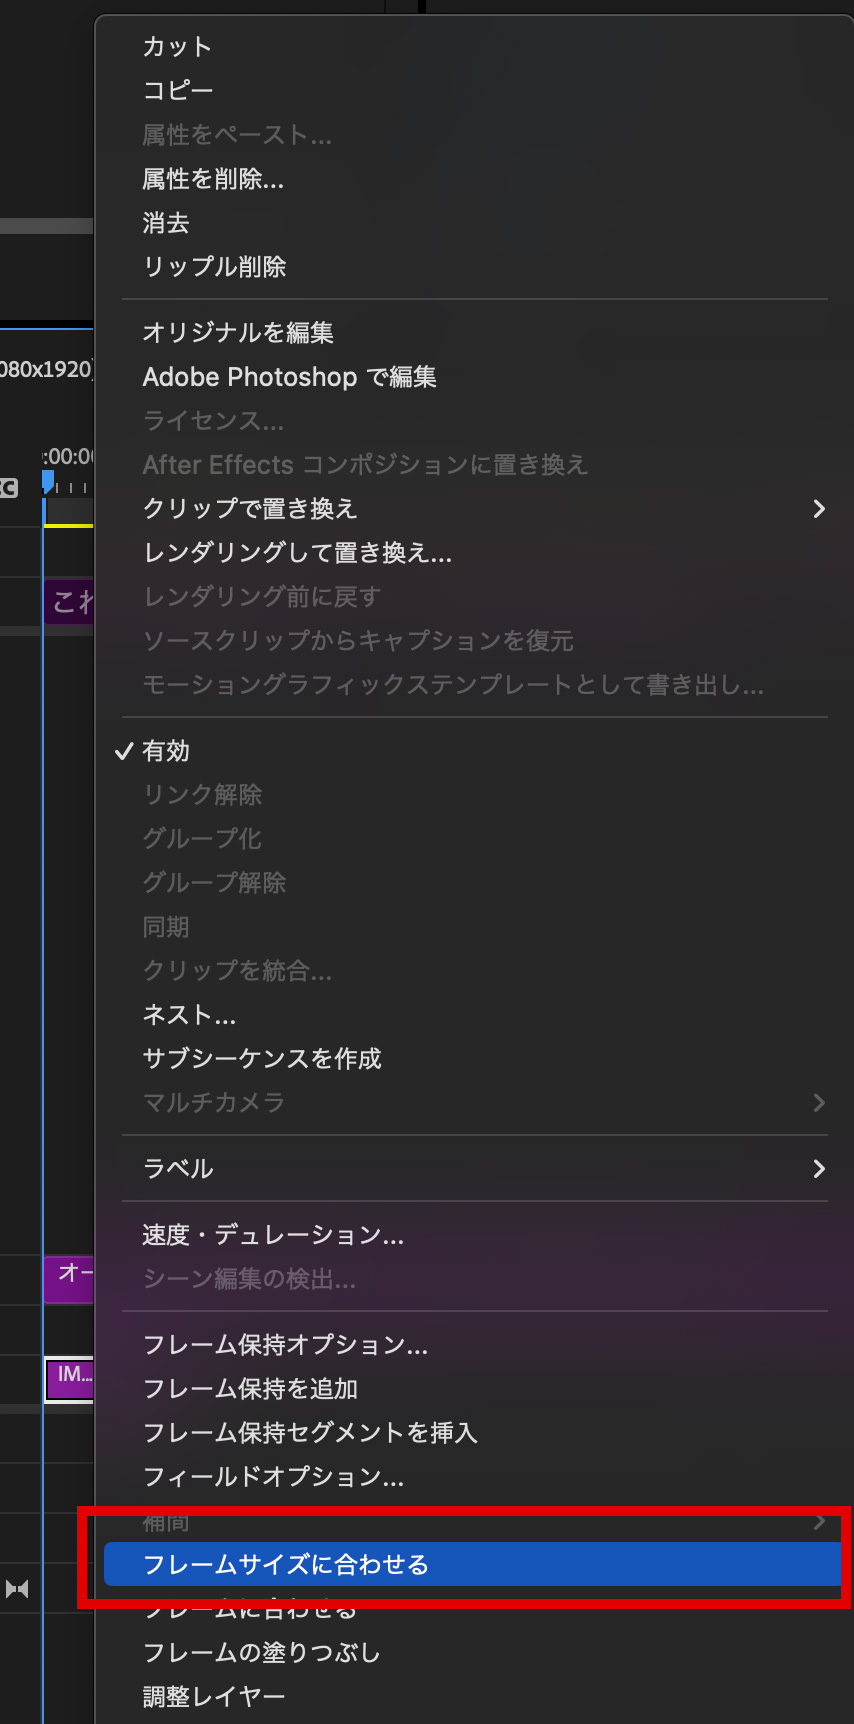The image size is (854, 1724).
Task: Choose オリジナルを編集 menu item
Action: [x=238, y=333]
